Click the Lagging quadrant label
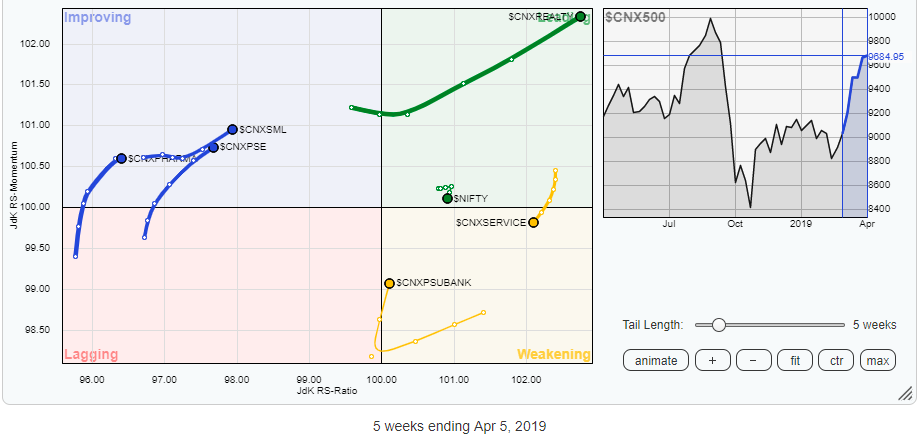 (x=91, y=354)
